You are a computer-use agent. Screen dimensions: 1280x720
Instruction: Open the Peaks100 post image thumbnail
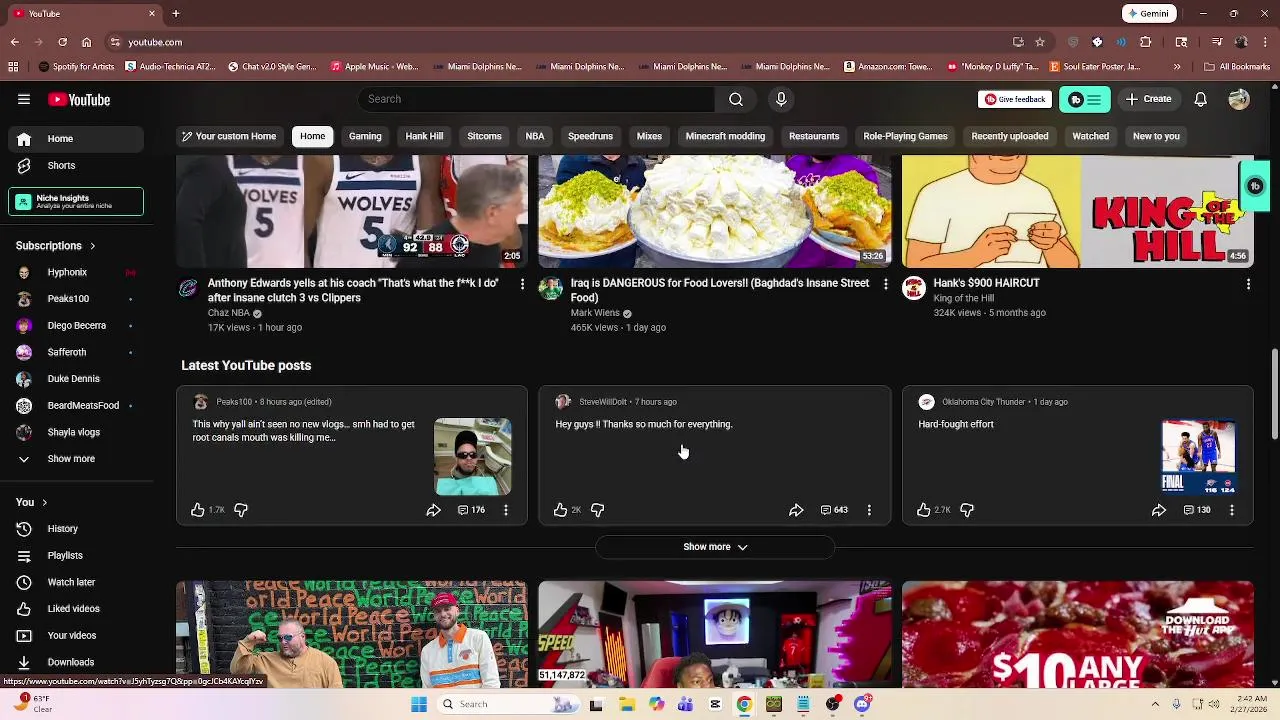pyautogui.click(x=472, y=457)
